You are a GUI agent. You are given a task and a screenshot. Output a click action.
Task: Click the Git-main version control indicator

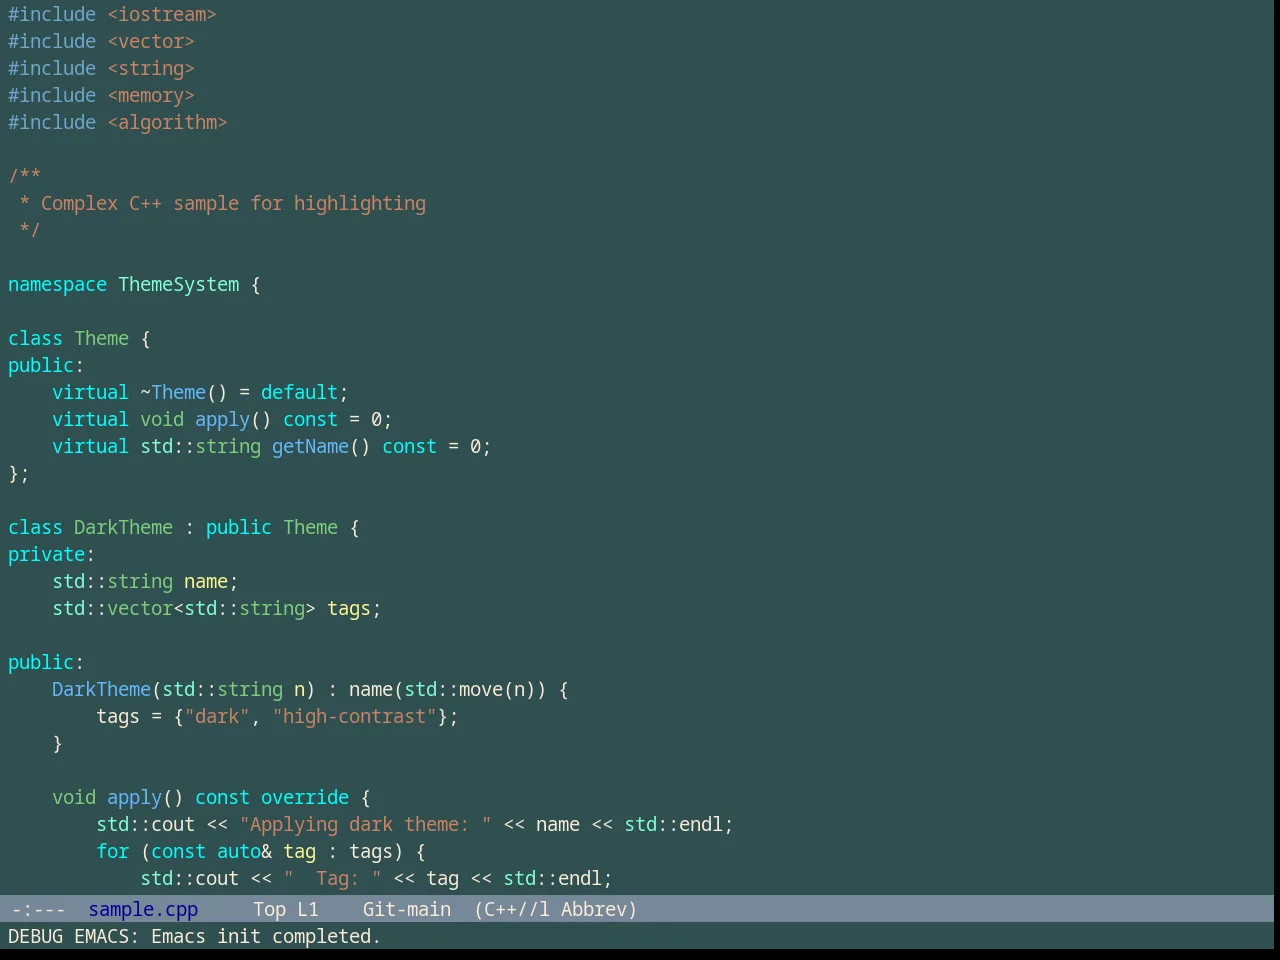[406, 909]
